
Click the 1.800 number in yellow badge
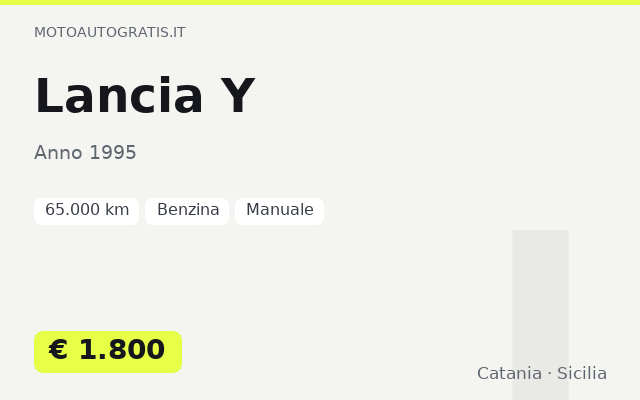point(122,350)
